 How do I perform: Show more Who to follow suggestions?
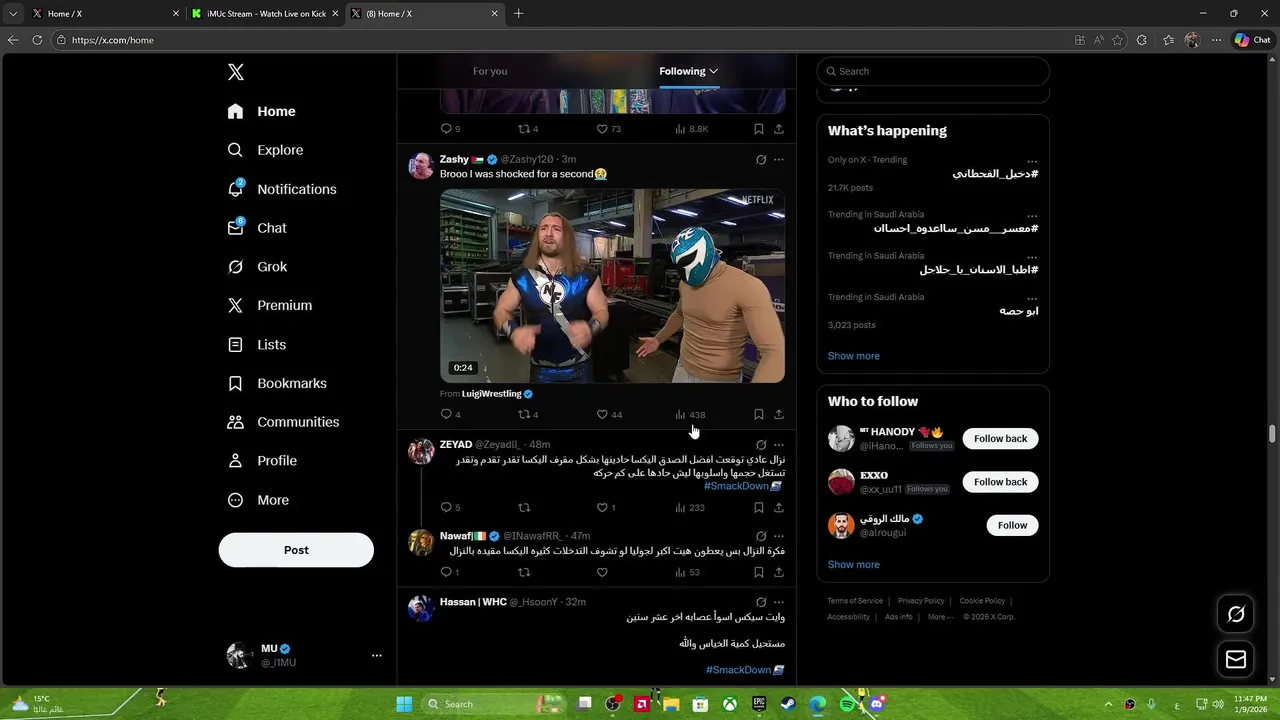pyautogui.click(x=853, y=565)
